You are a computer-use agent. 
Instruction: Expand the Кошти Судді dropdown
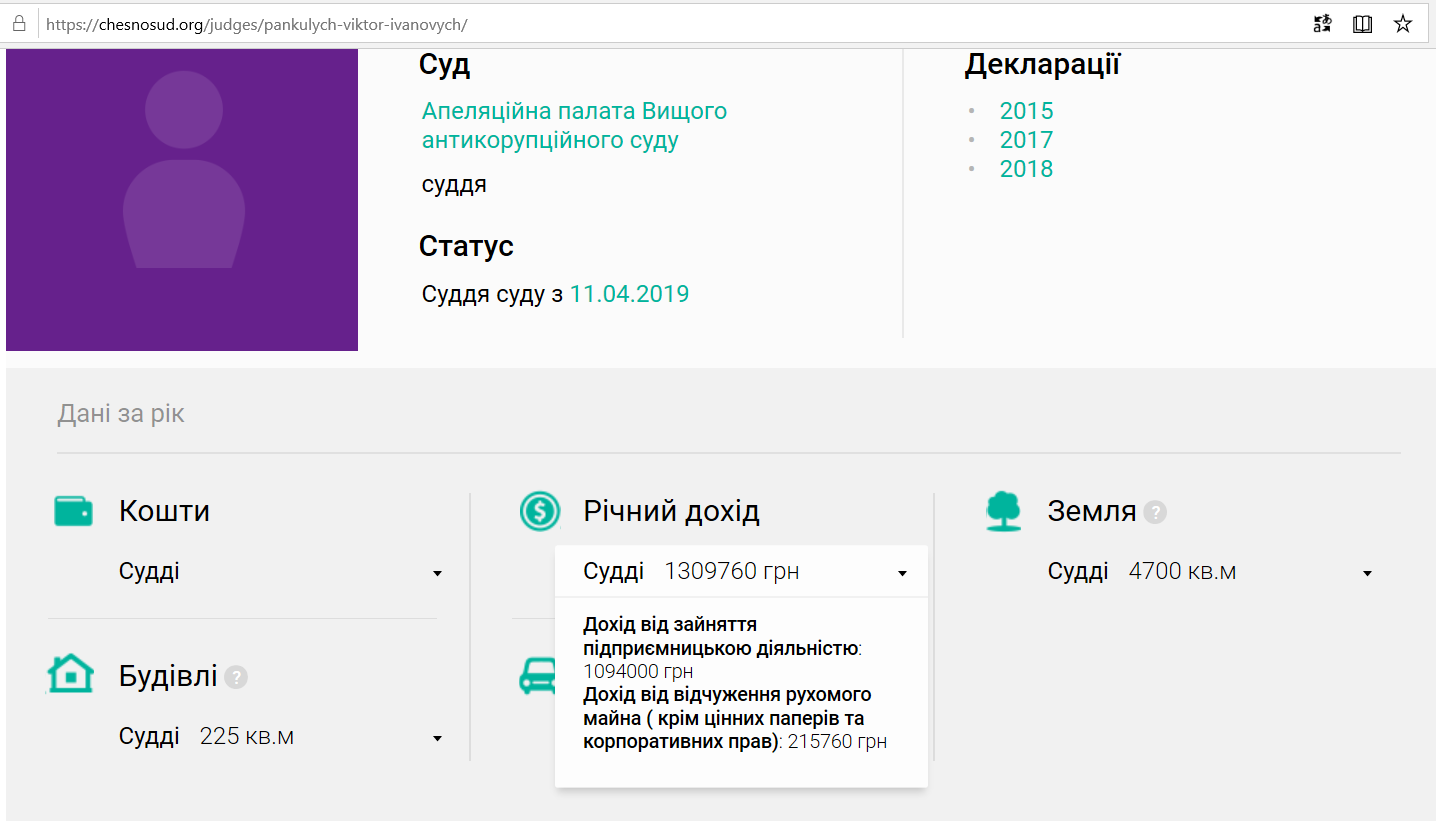tap(437, 573)
